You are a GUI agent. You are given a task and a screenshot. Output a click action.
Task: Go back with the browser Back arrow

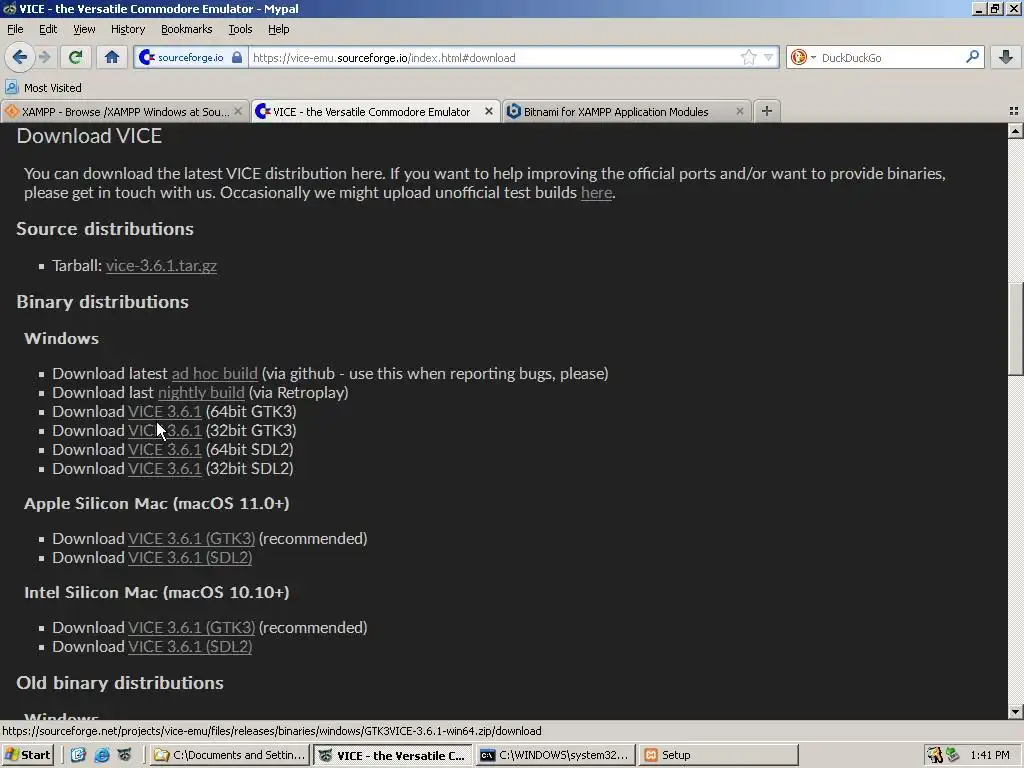click(x=20, y=57)
